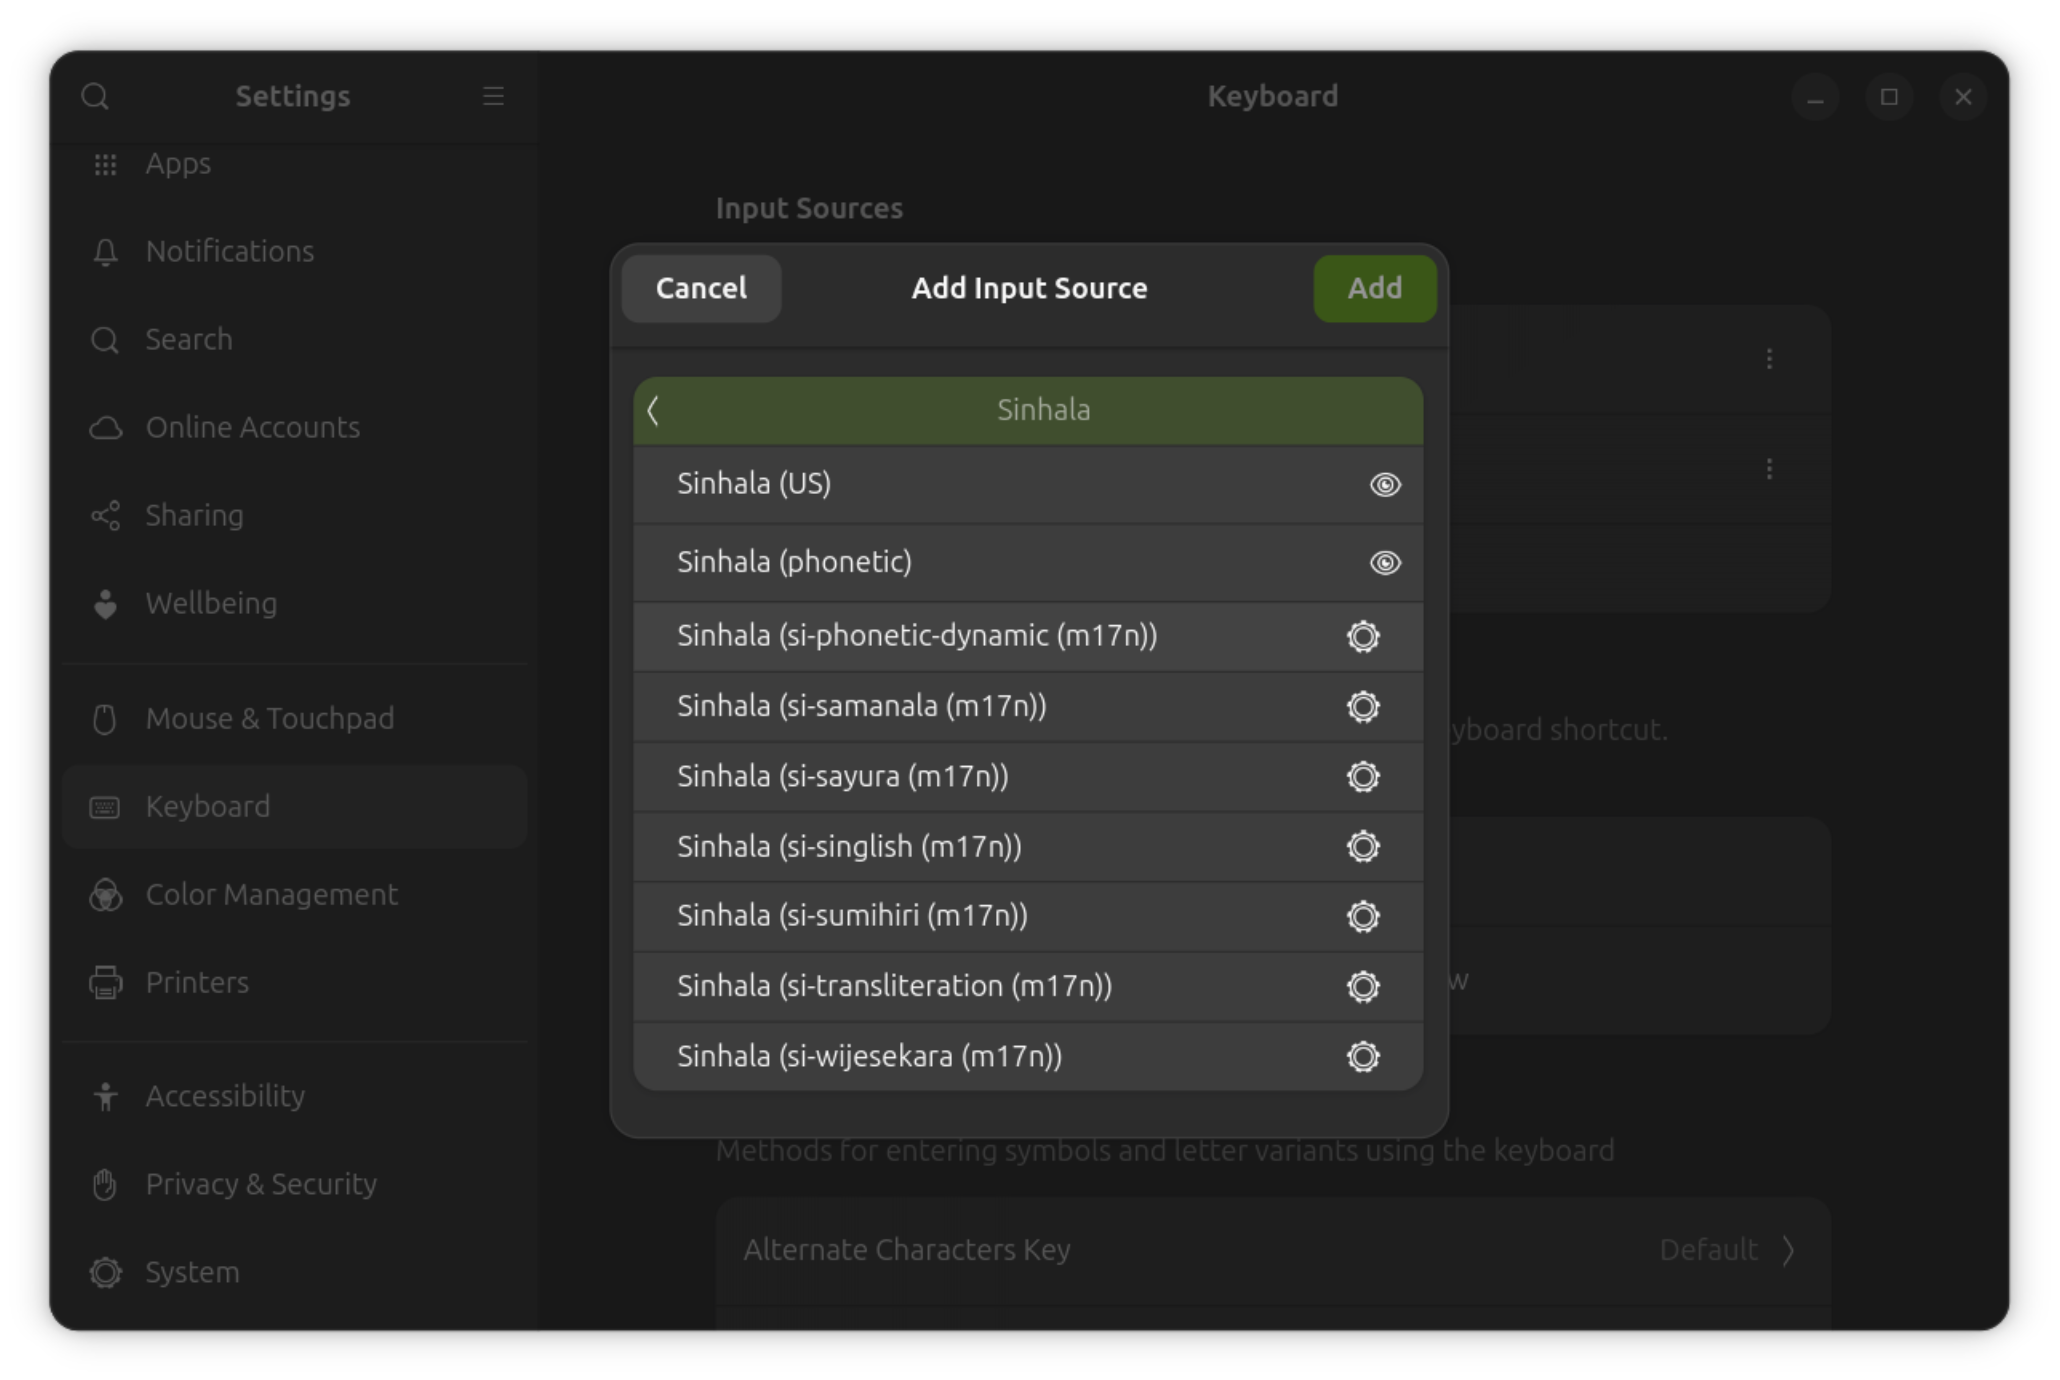The image size is (2060, 1380).
Task: Open preferences gear for si-samanala
Action: (x=1363, y=706)
